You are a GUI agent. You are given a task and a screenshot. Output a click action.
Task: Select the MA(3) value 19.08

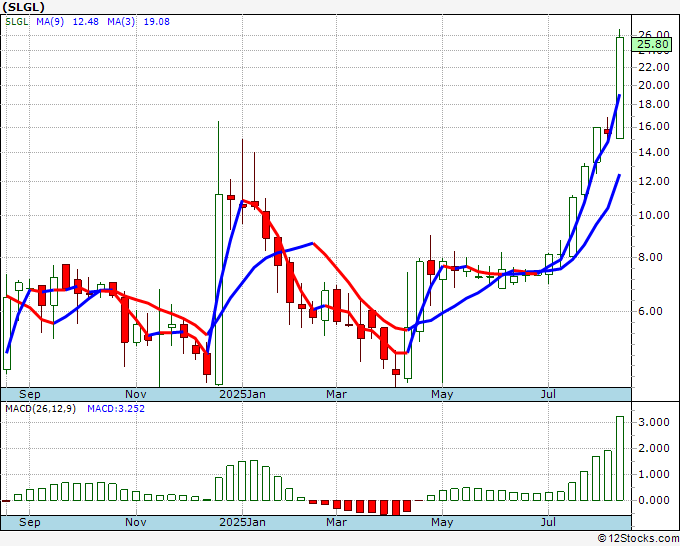[157, 22]
